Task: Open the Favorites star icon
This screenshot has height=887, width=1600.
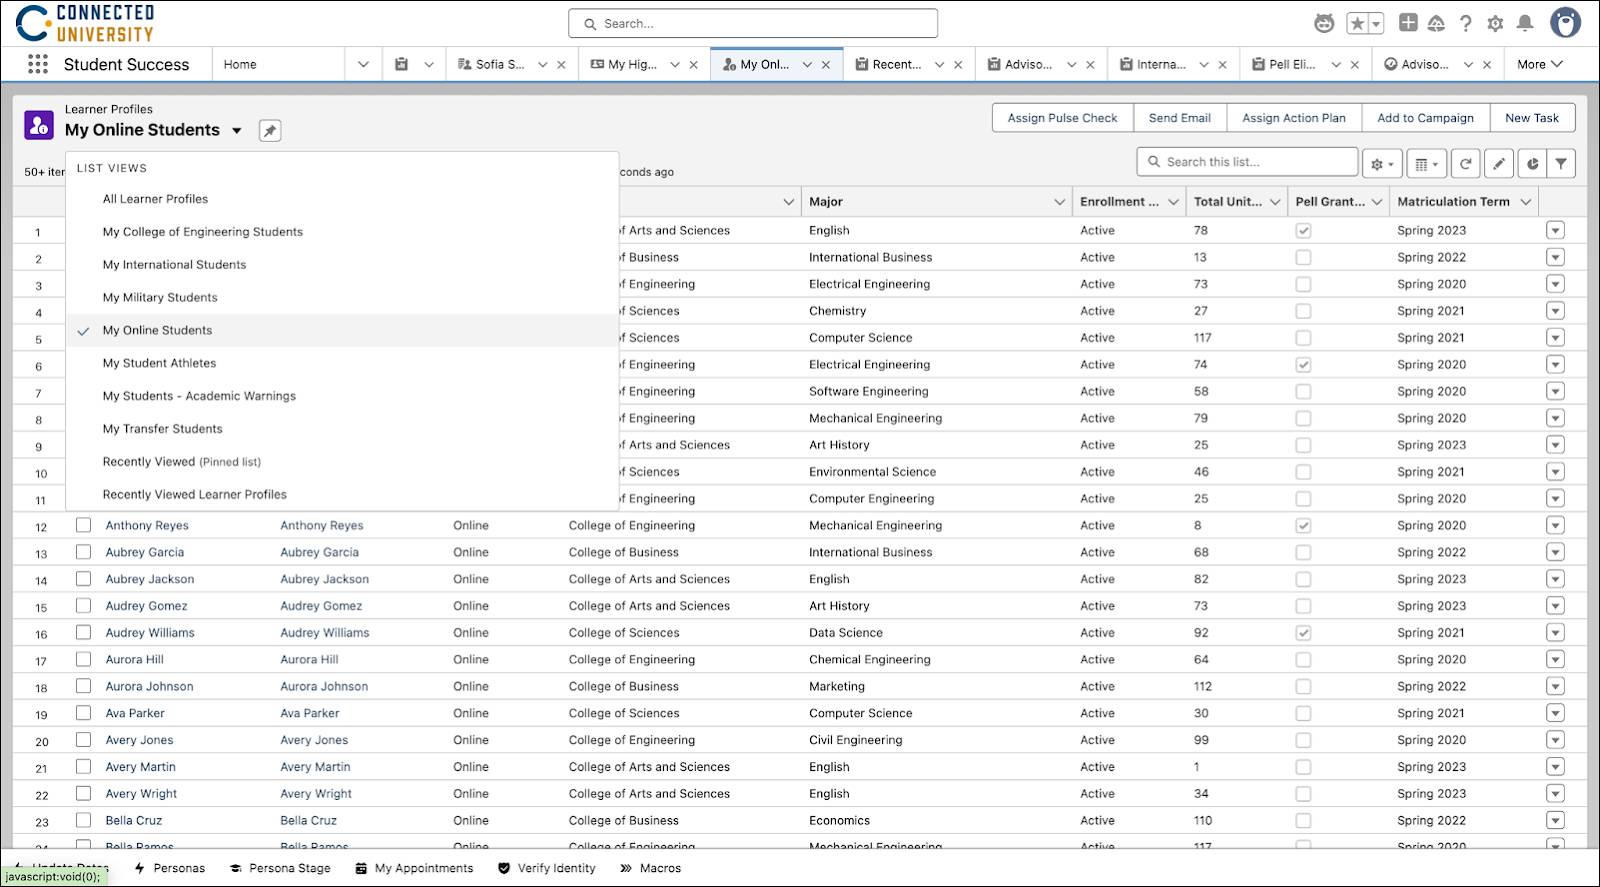Action: pos(1357,23)
